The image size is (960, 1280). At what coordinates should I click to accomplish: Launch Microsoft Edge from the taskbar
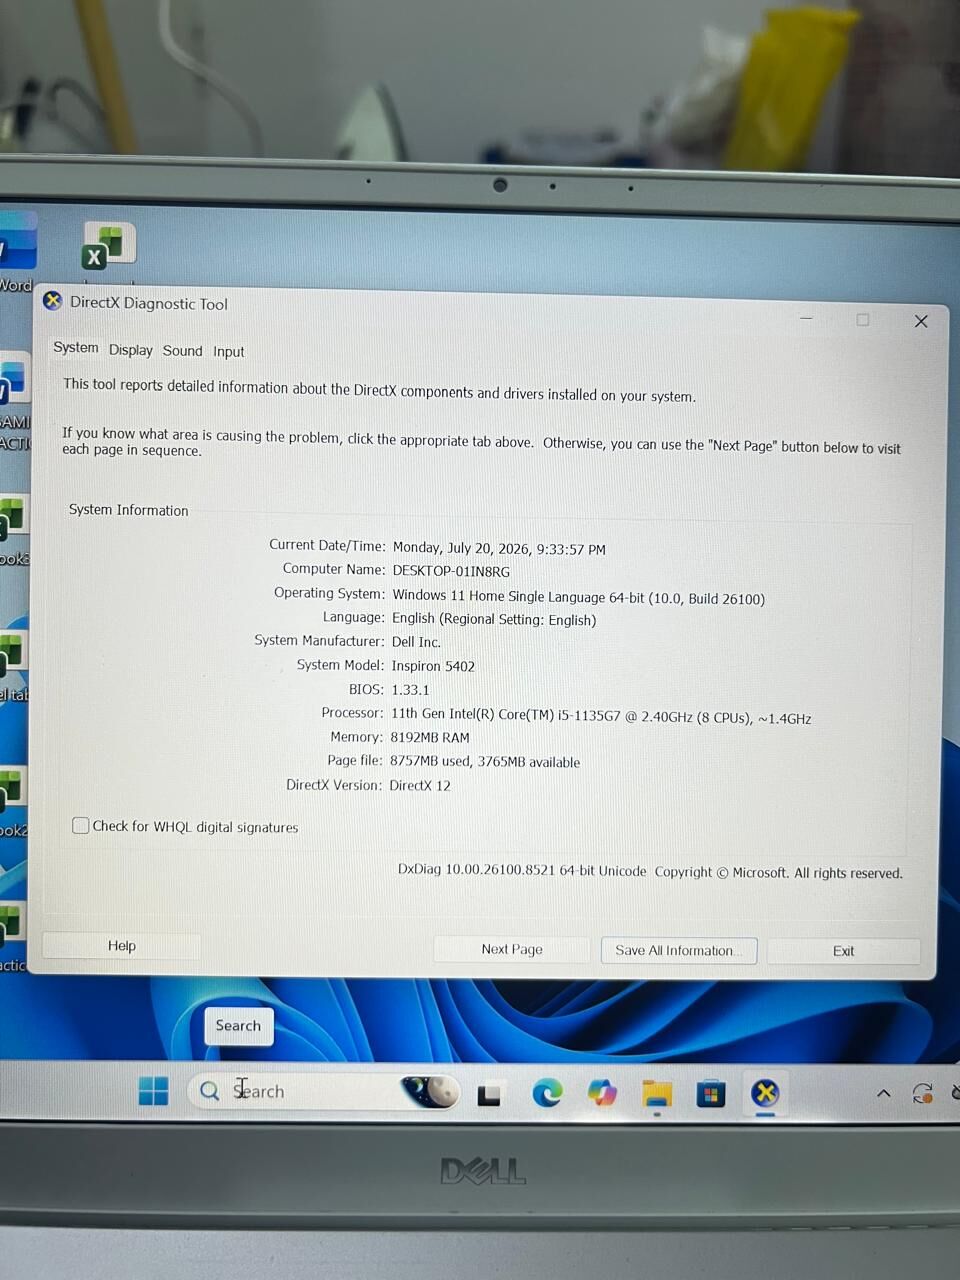(x=547, y=1094)
